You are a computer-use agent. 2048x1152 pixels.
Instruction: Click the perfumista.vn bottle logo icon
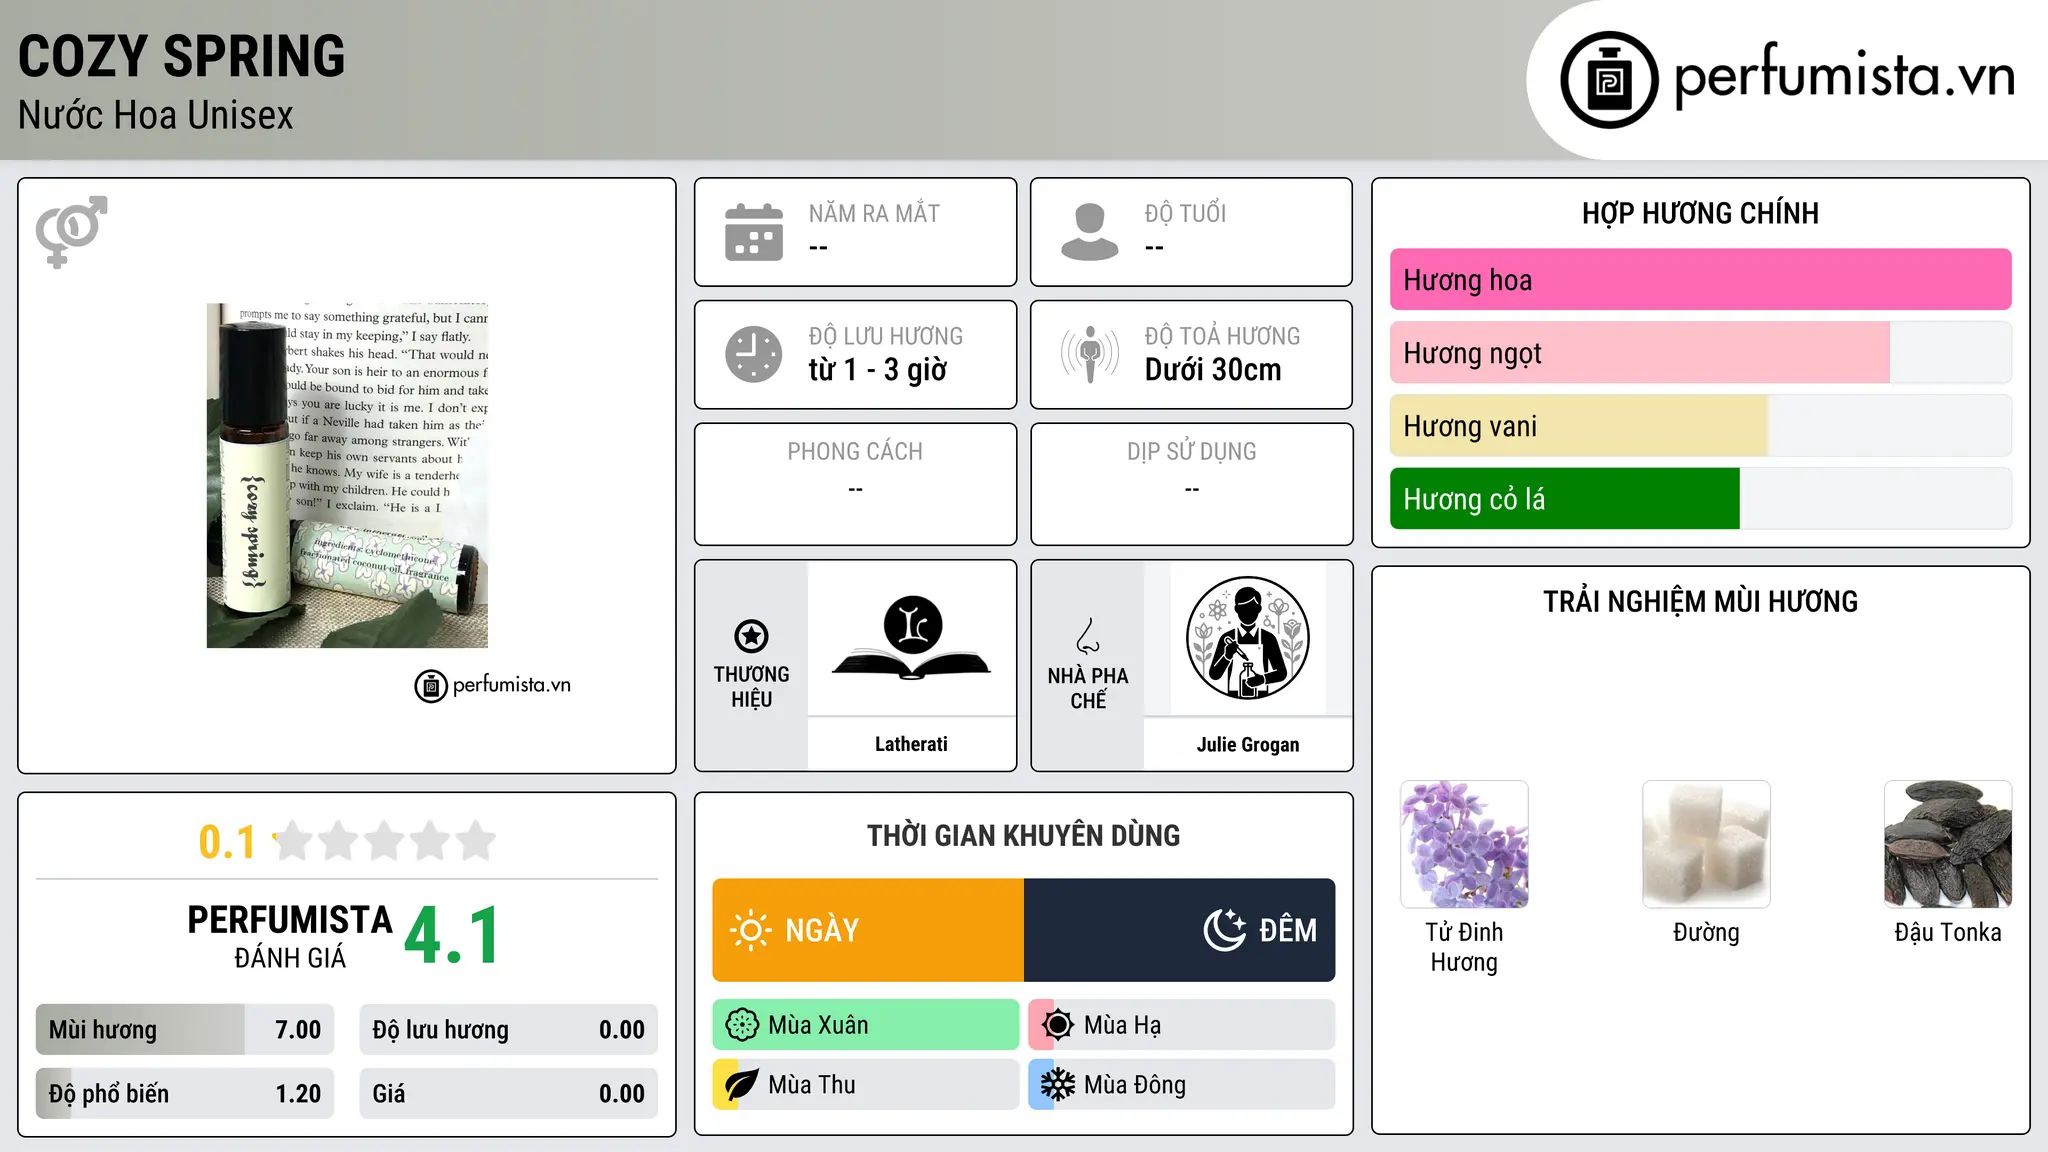click(x=1609, y=80)
